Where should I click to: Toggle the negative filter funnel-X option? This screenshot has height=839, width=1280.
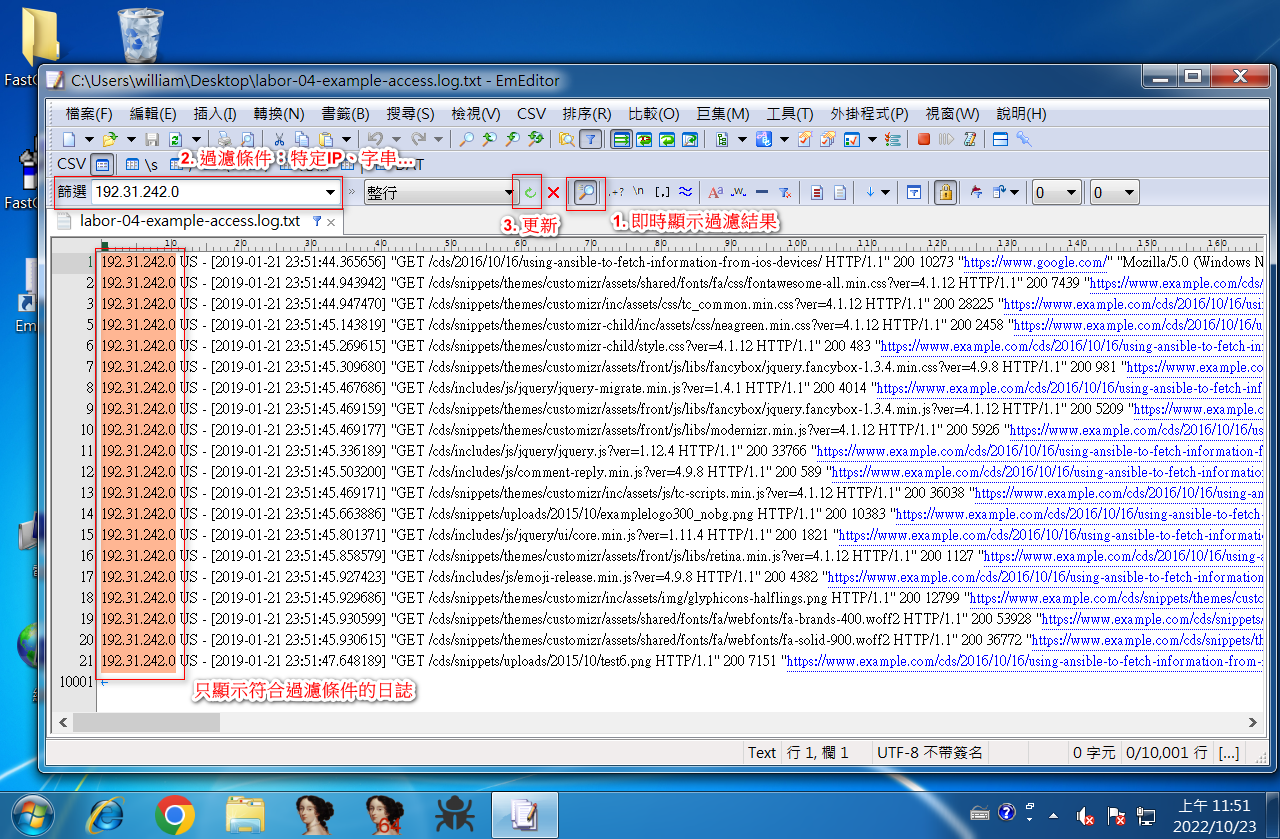point(785,192)
